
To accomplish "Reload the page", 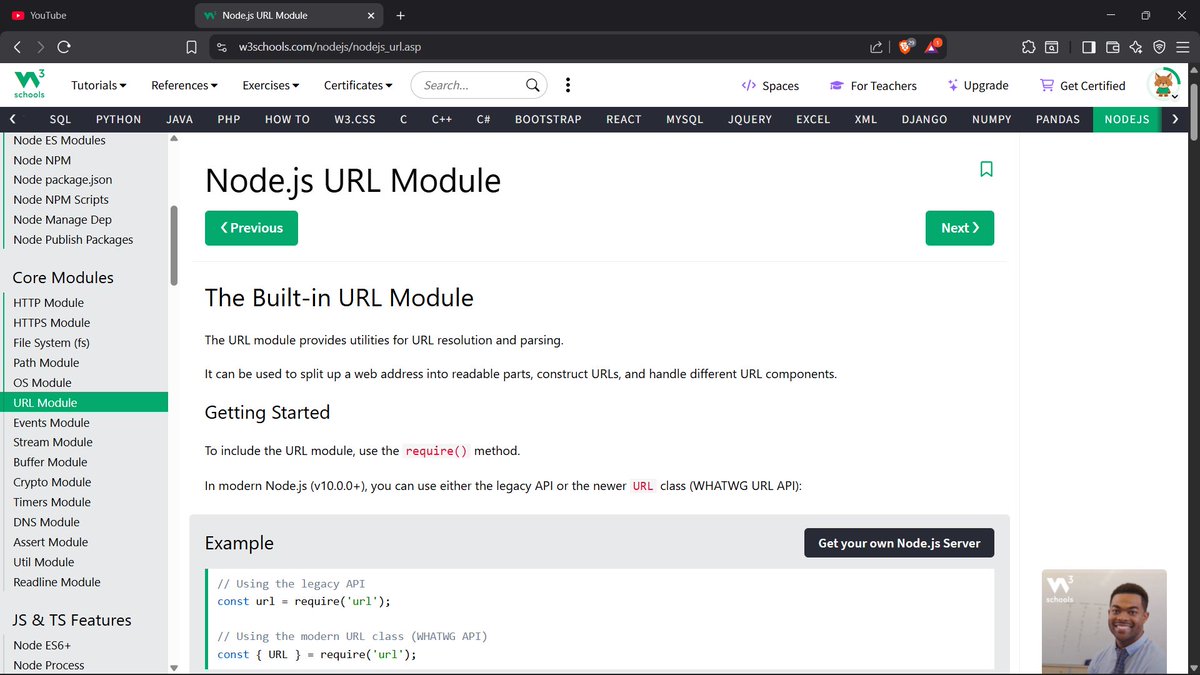I will pos(64,47).
